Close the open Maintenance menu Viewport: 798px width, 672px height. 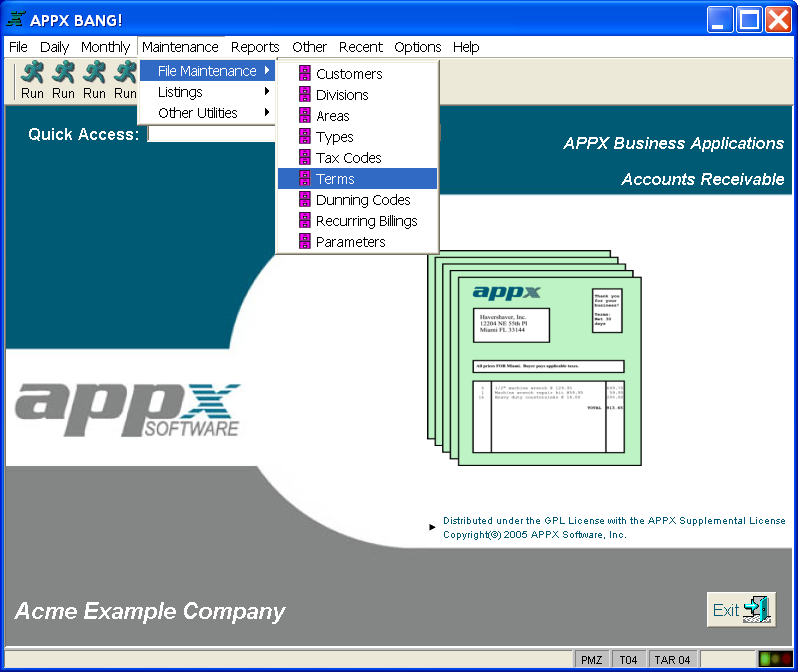coord(180,47)
